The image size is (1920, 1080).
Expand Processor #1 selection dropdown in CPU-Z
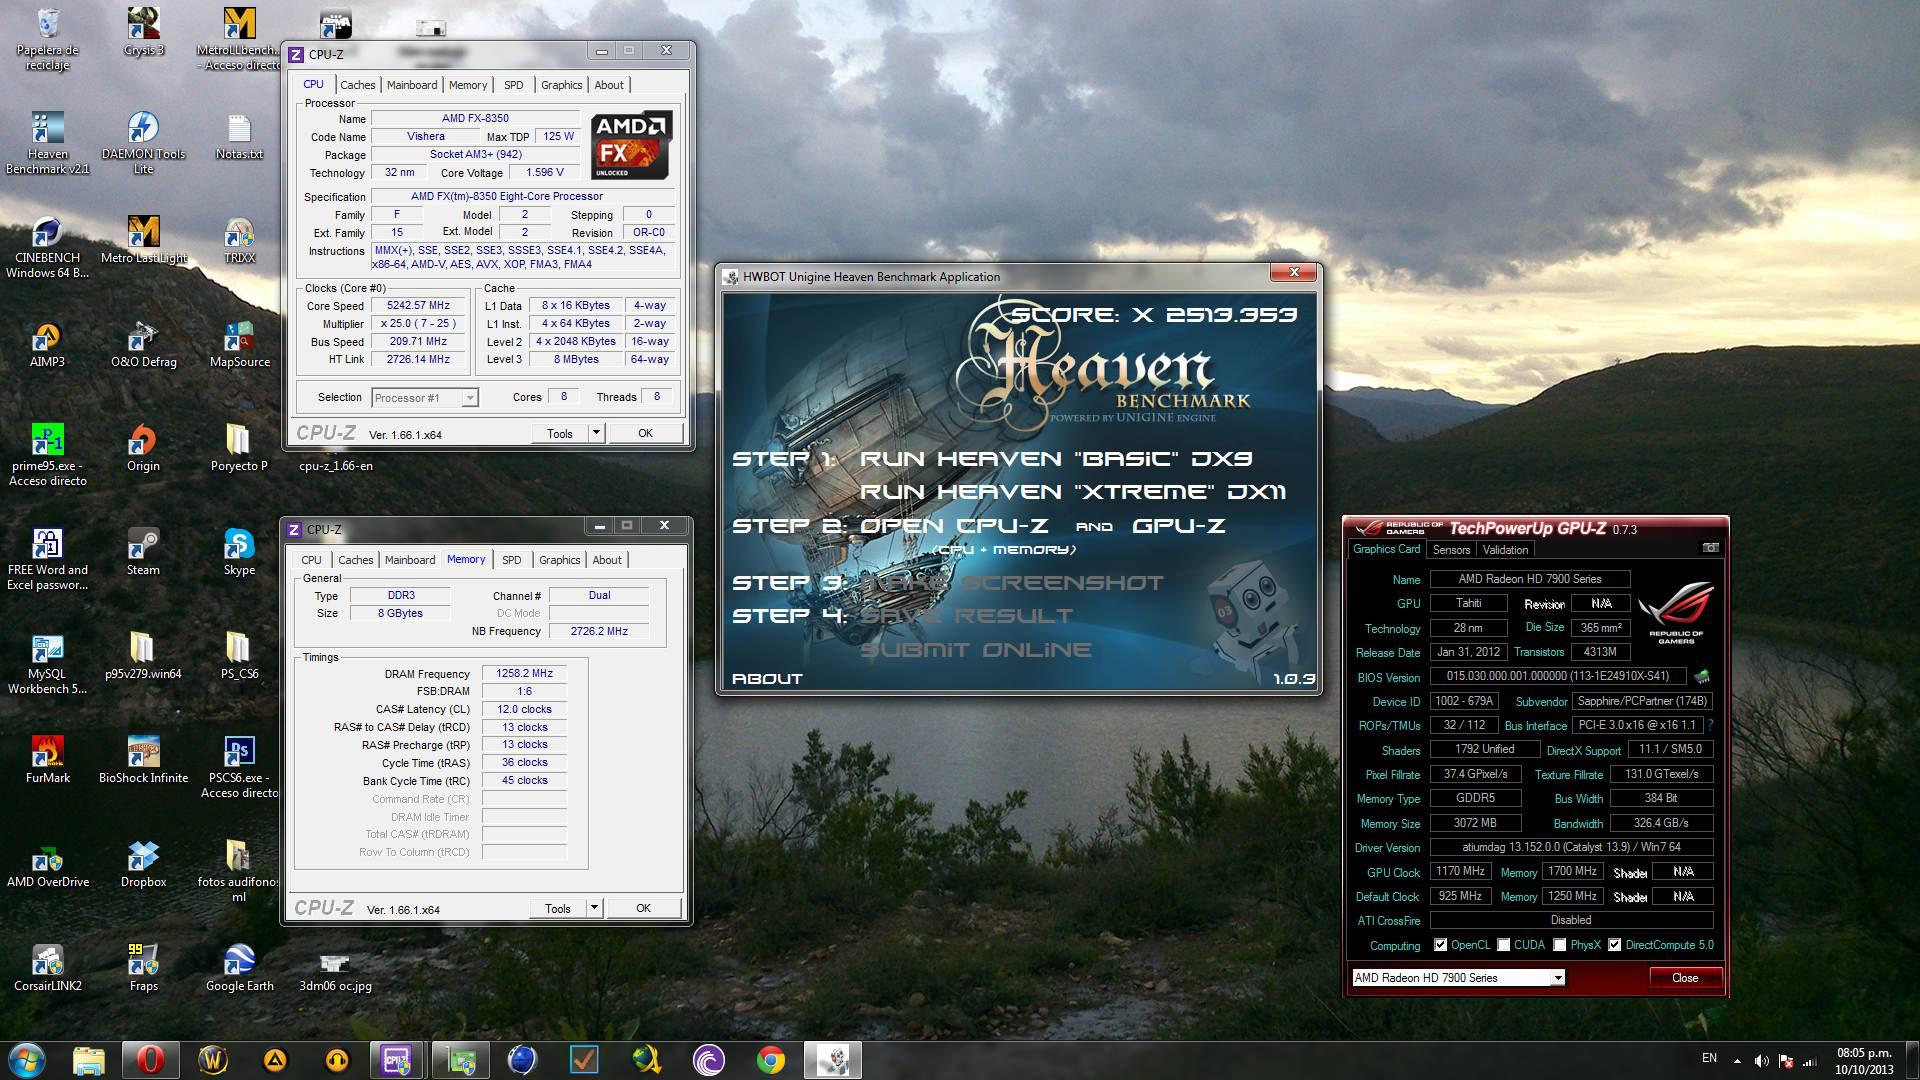tap(469, 398)
